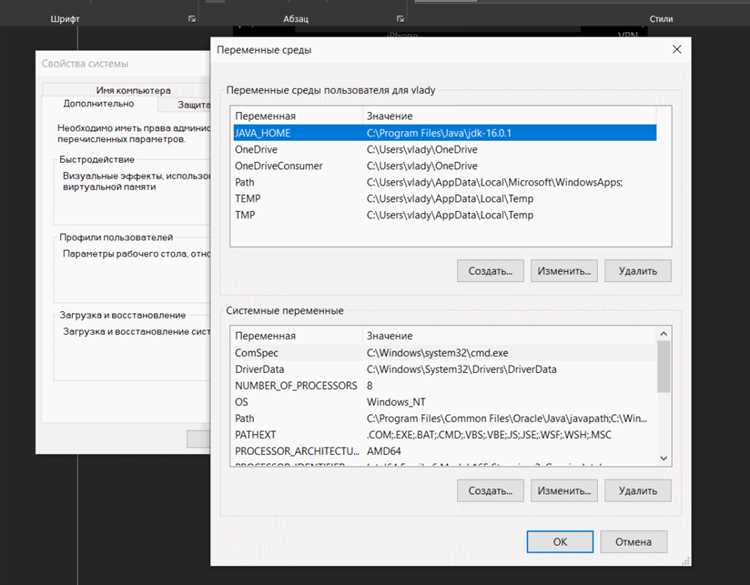Click the AMD64 value cell
Image resolution: width=750 pixels, height=585 pixels.
384,451
